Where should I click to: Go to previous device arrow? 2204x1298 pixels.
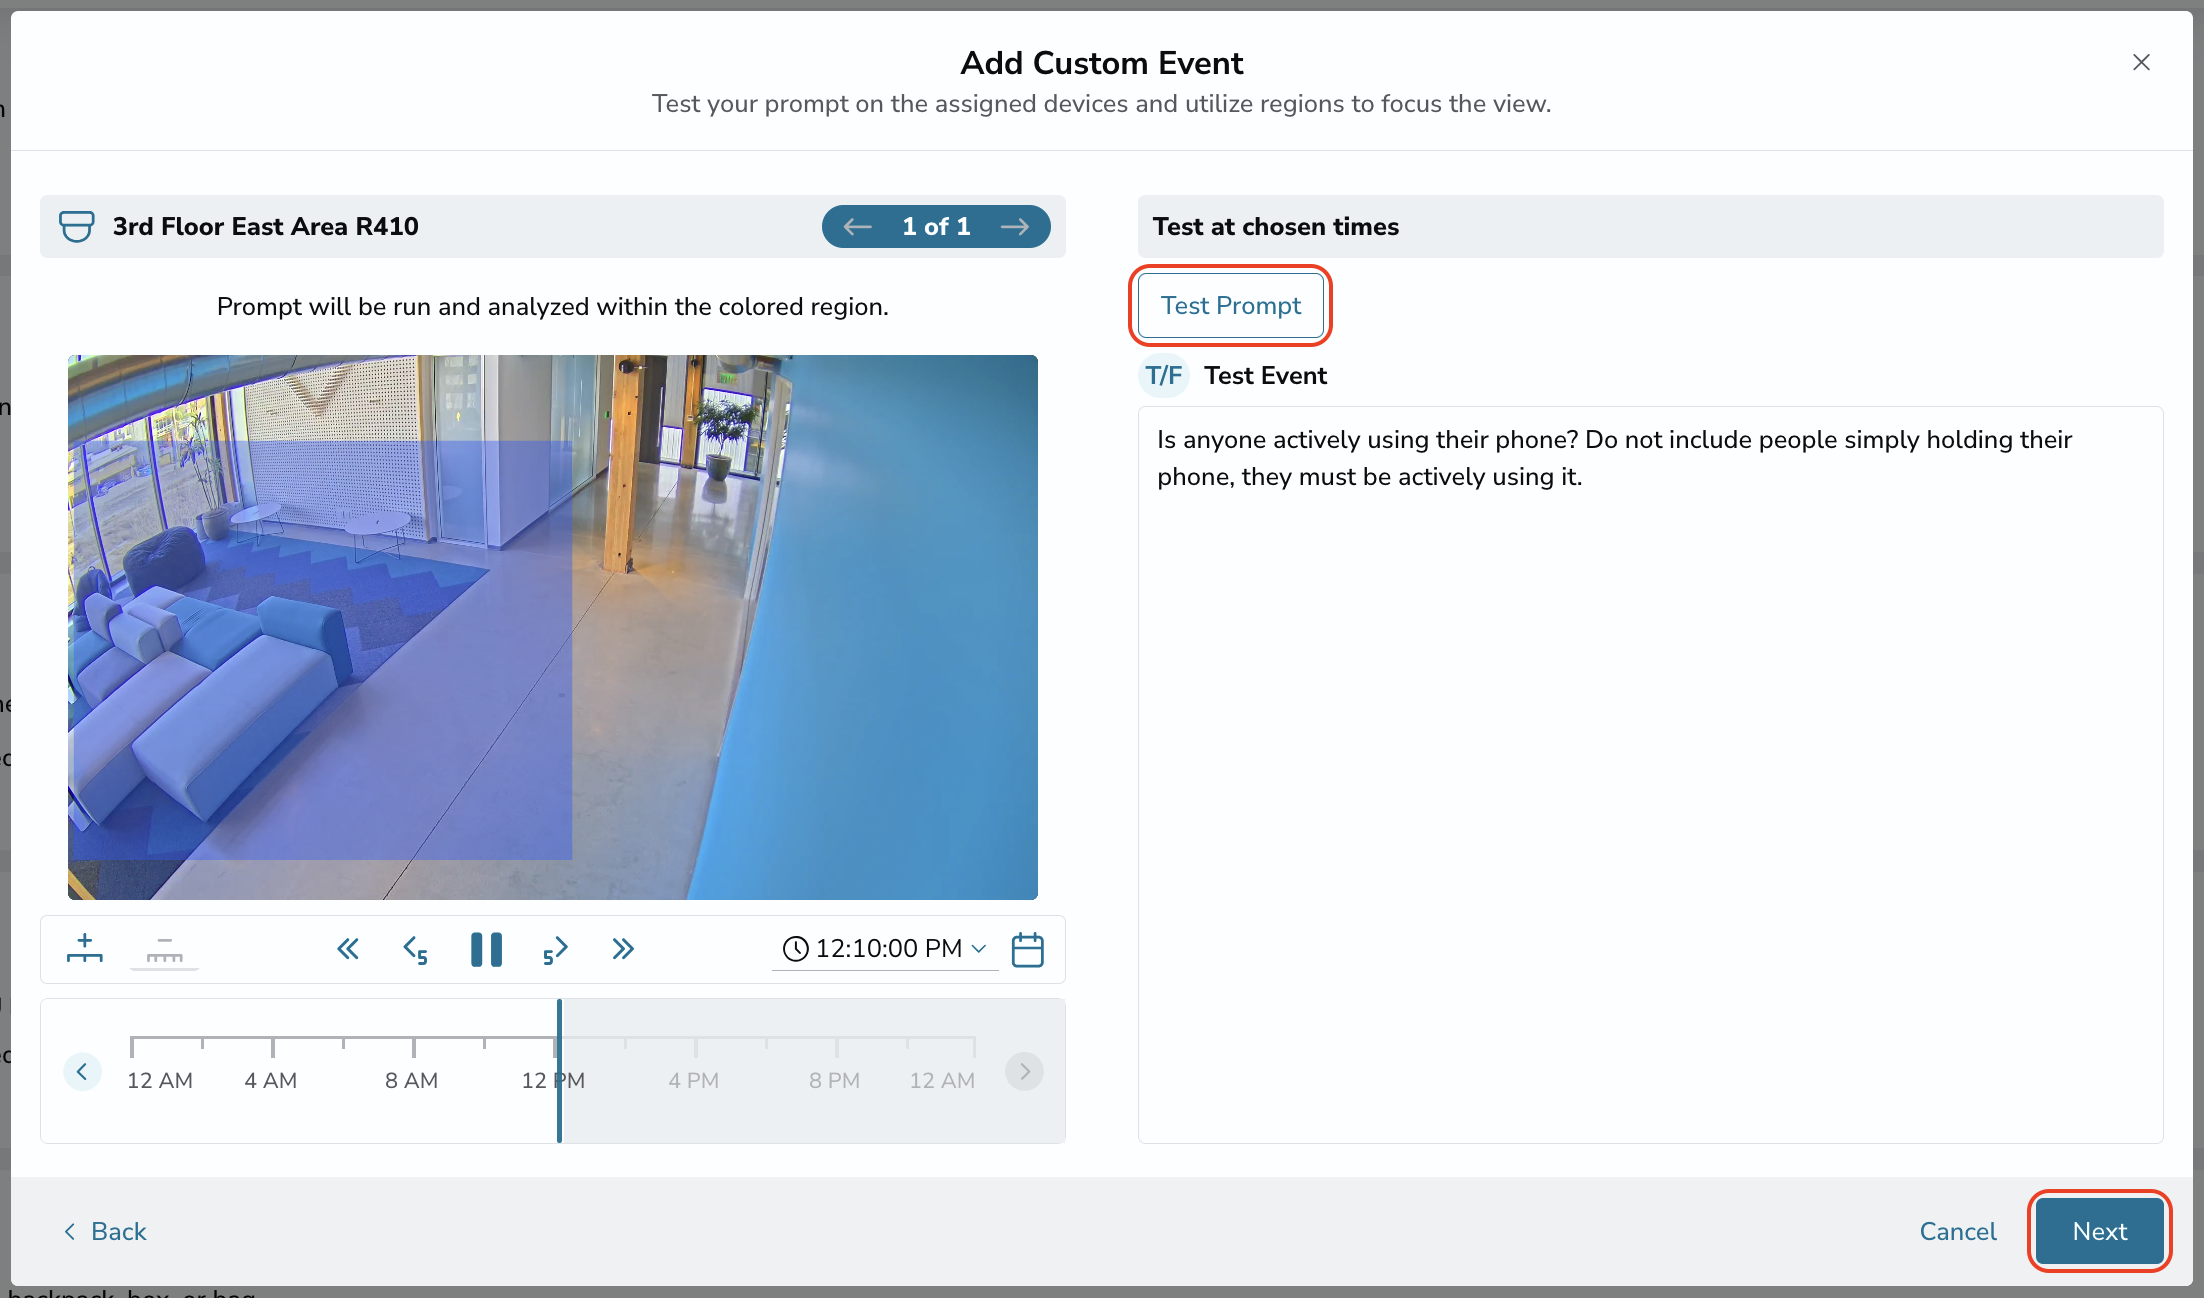[857, 227]
